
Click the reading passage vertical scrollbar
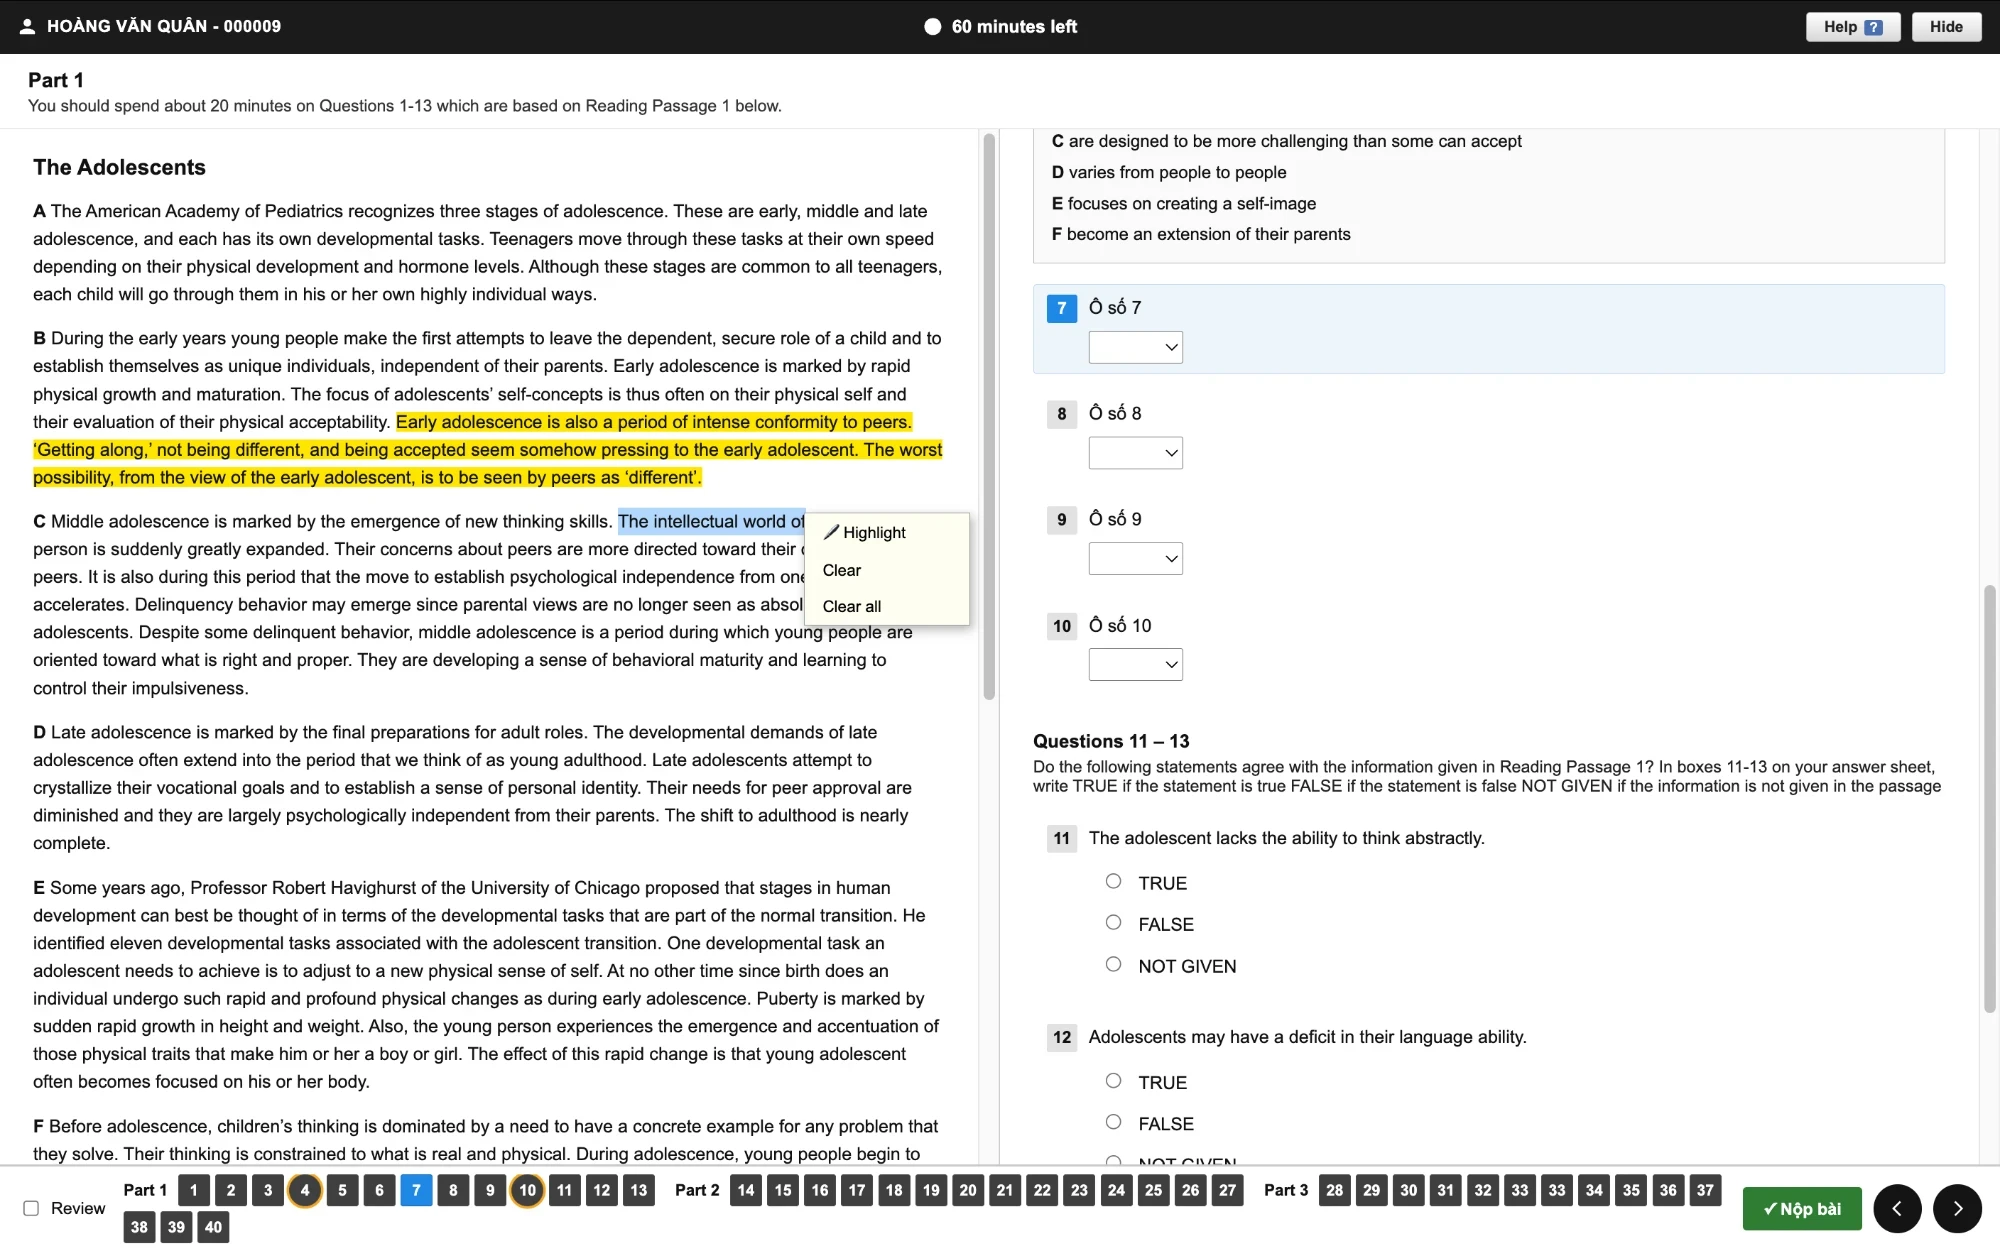pos(989,417)
